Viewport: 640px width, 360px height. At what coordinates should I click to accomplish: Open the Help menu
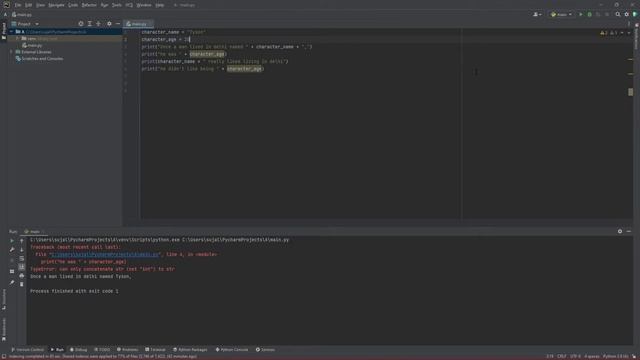pos(160,5)
